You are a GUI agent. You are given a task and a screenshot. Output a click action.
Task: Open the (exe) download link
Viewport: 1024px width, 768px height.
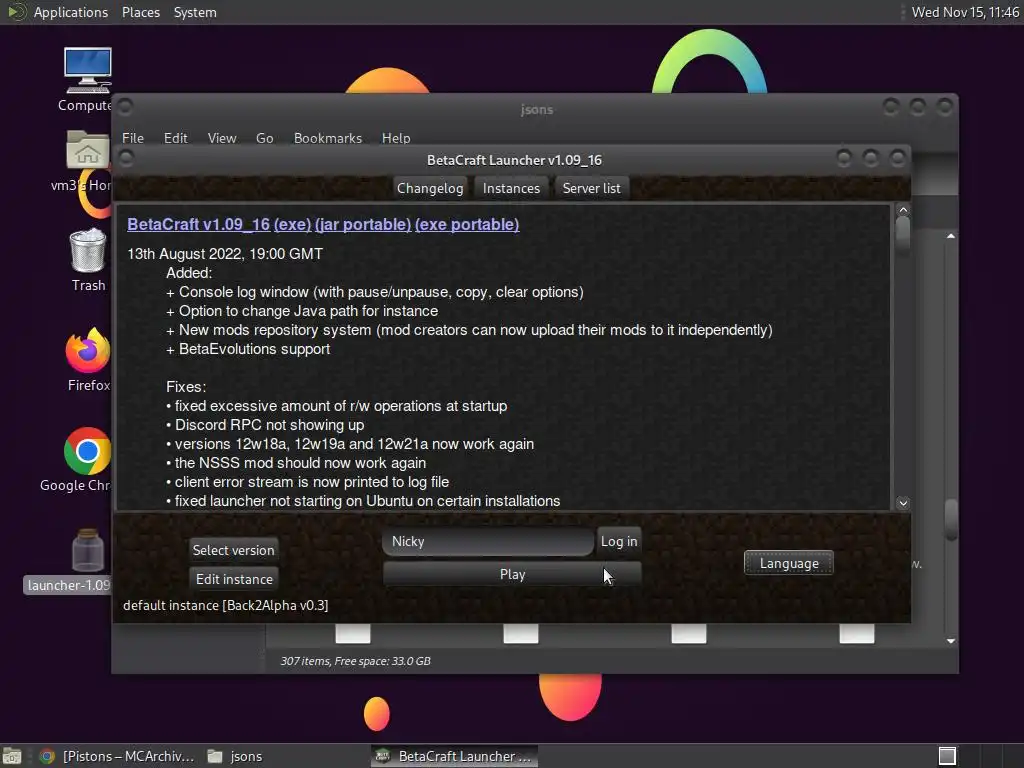pos(292,224)
